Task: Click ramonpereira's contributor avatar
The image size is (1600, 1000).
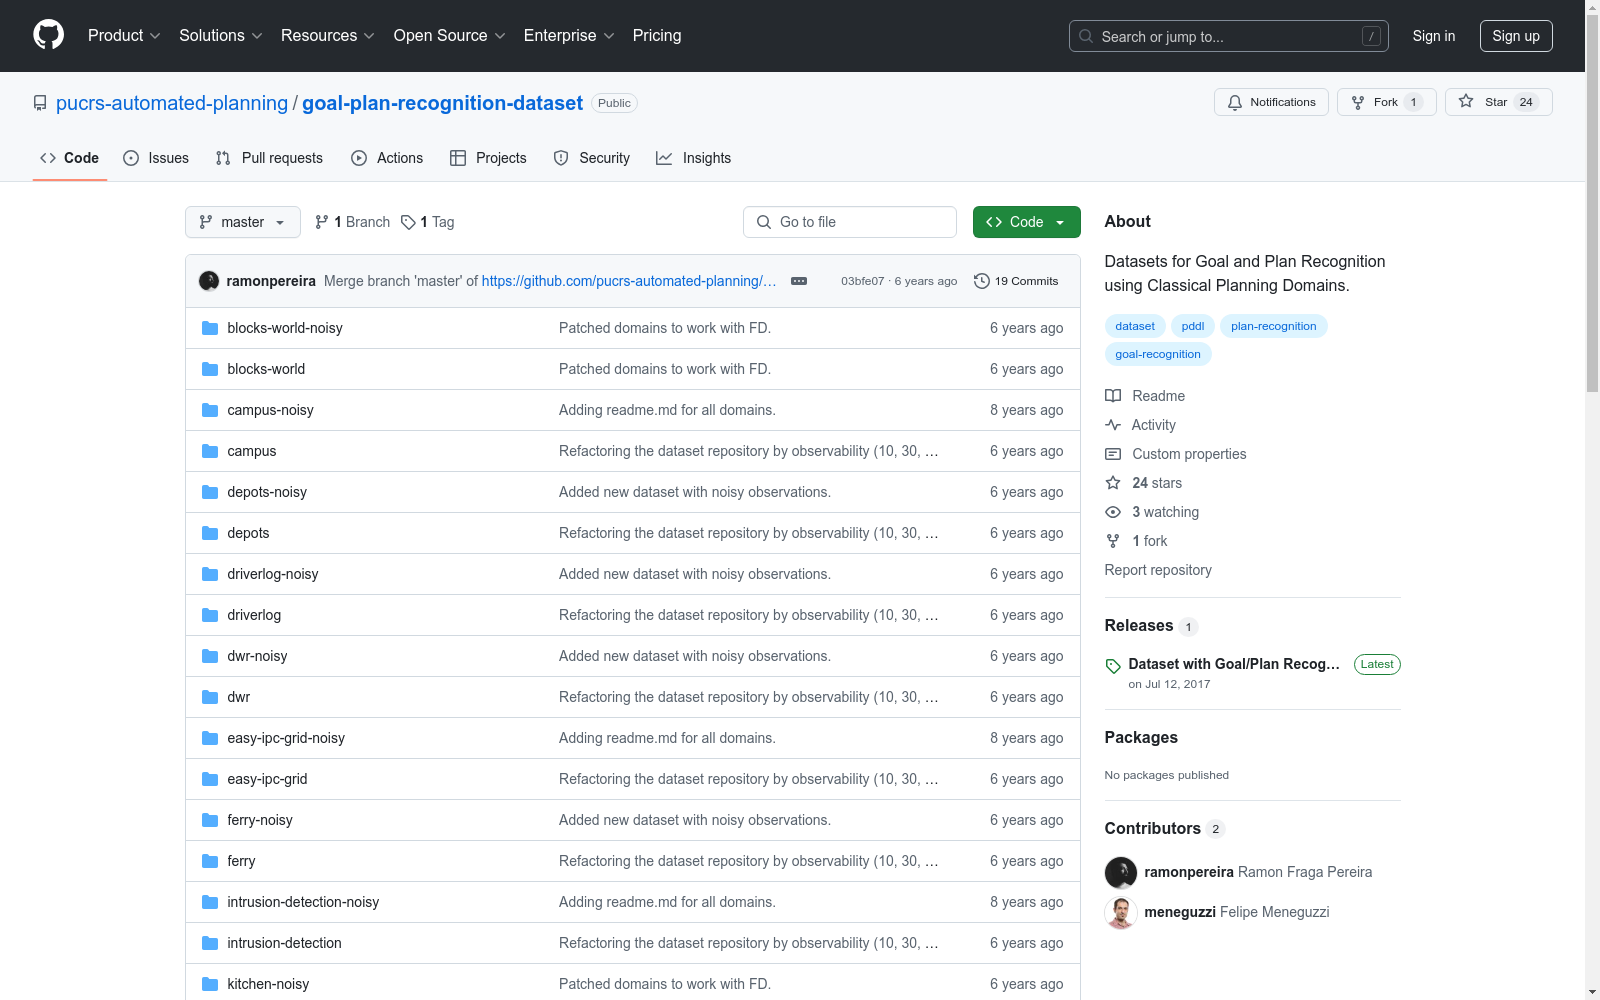Action: point(1121,873)
